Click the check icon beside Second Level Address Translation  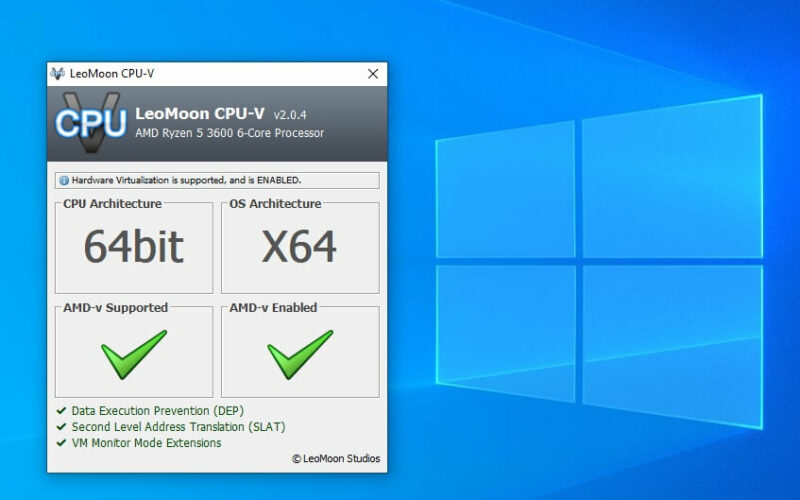click(61, 427)
